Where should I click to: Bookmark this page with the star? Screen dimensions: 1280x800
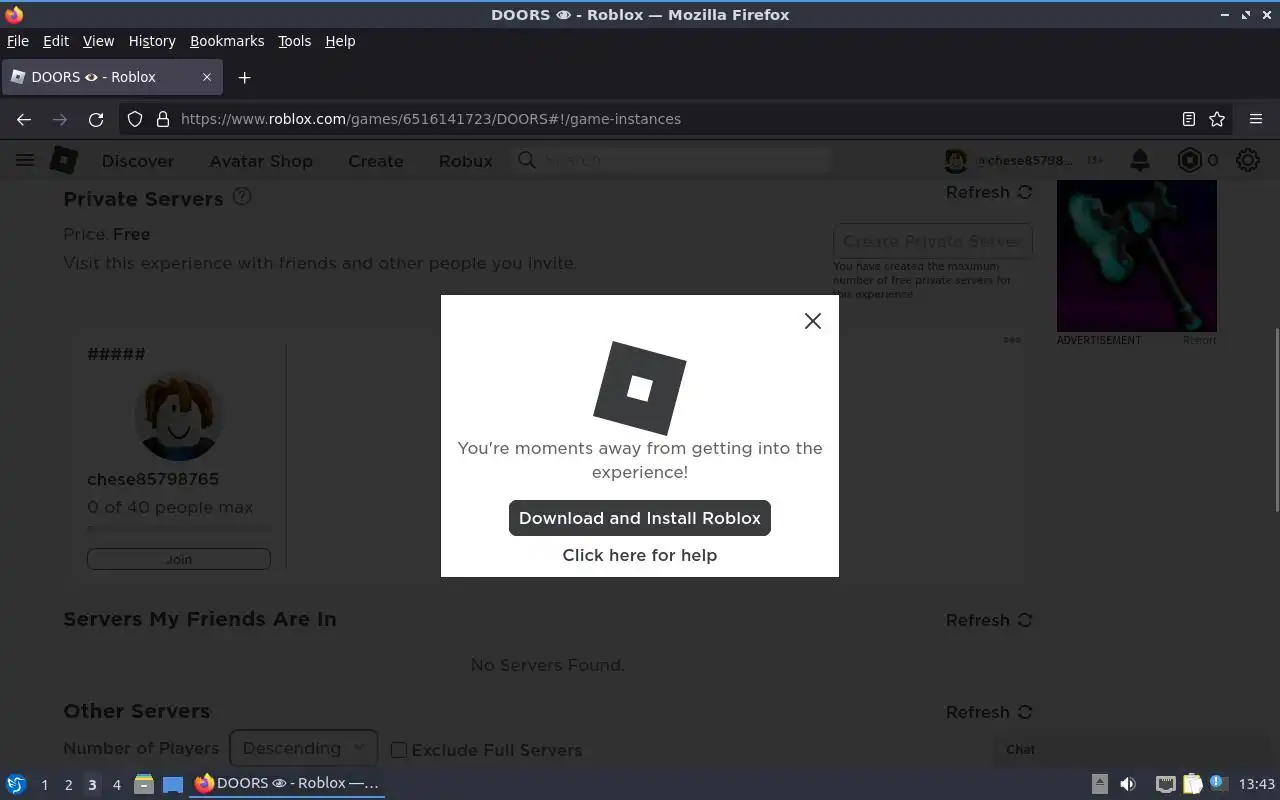point(1217,119)
